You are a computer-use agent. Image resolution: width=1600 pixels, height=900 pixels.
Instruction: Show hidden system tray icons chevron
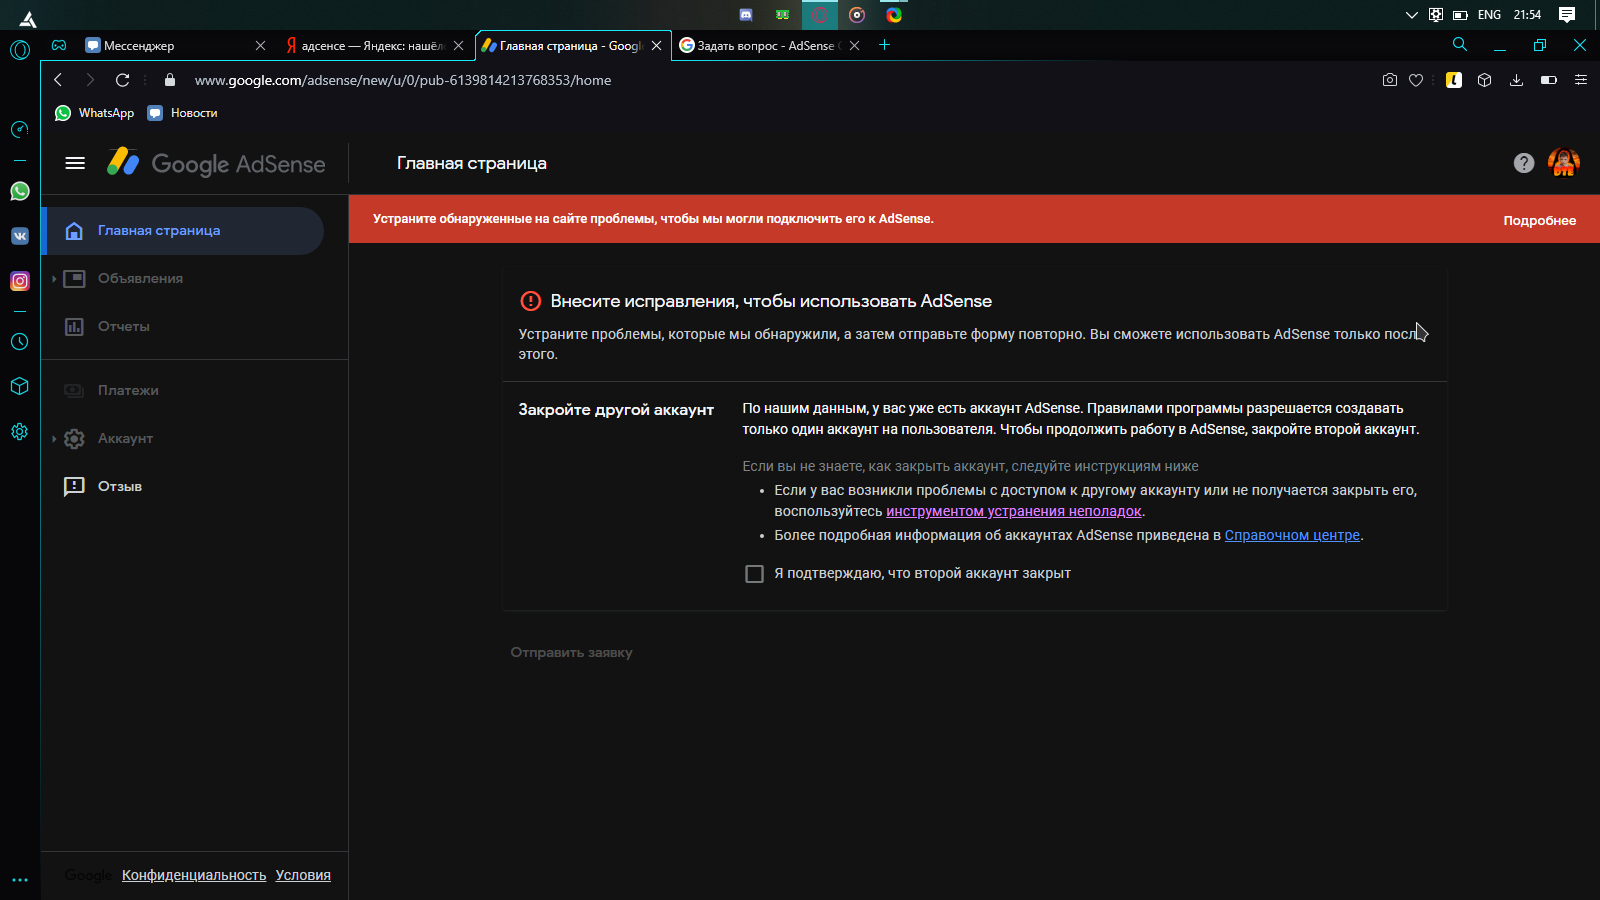coord(1411,15)
